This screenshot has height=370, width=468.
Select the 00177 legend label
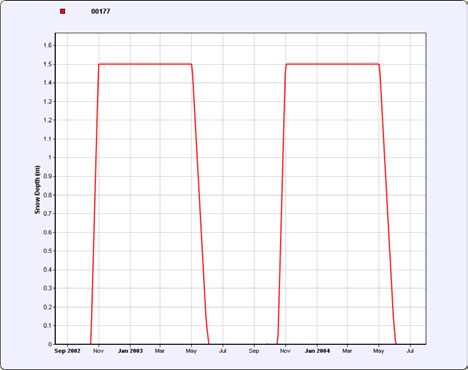click(x=101, y=12)
